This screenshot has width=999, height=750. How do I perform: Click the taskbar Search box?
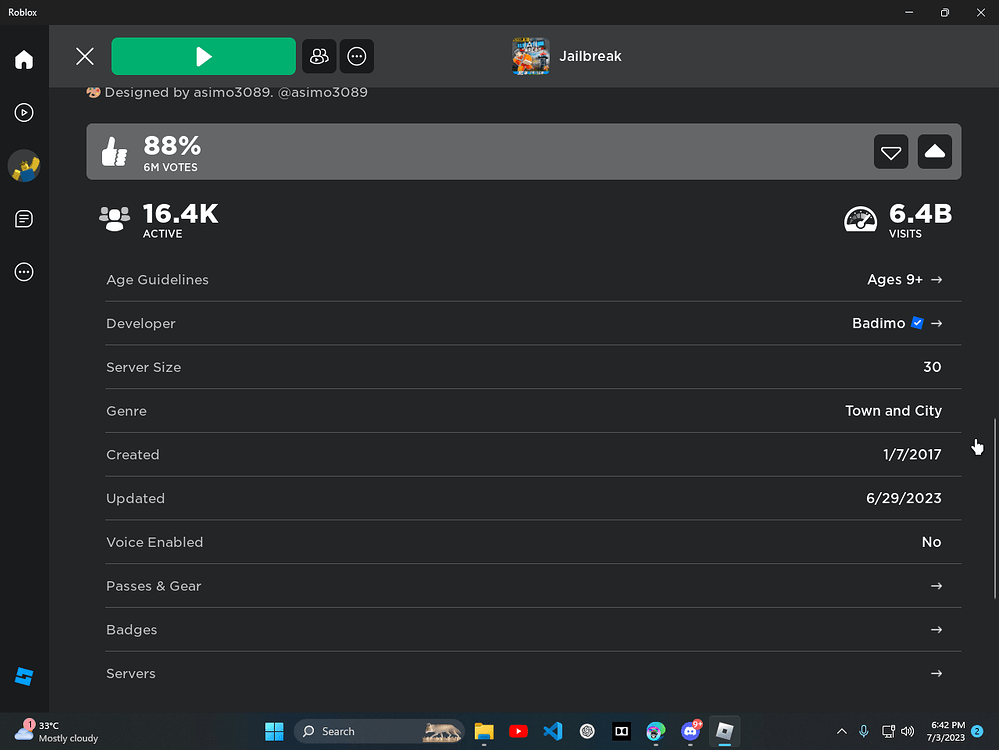tap(379, 732)
